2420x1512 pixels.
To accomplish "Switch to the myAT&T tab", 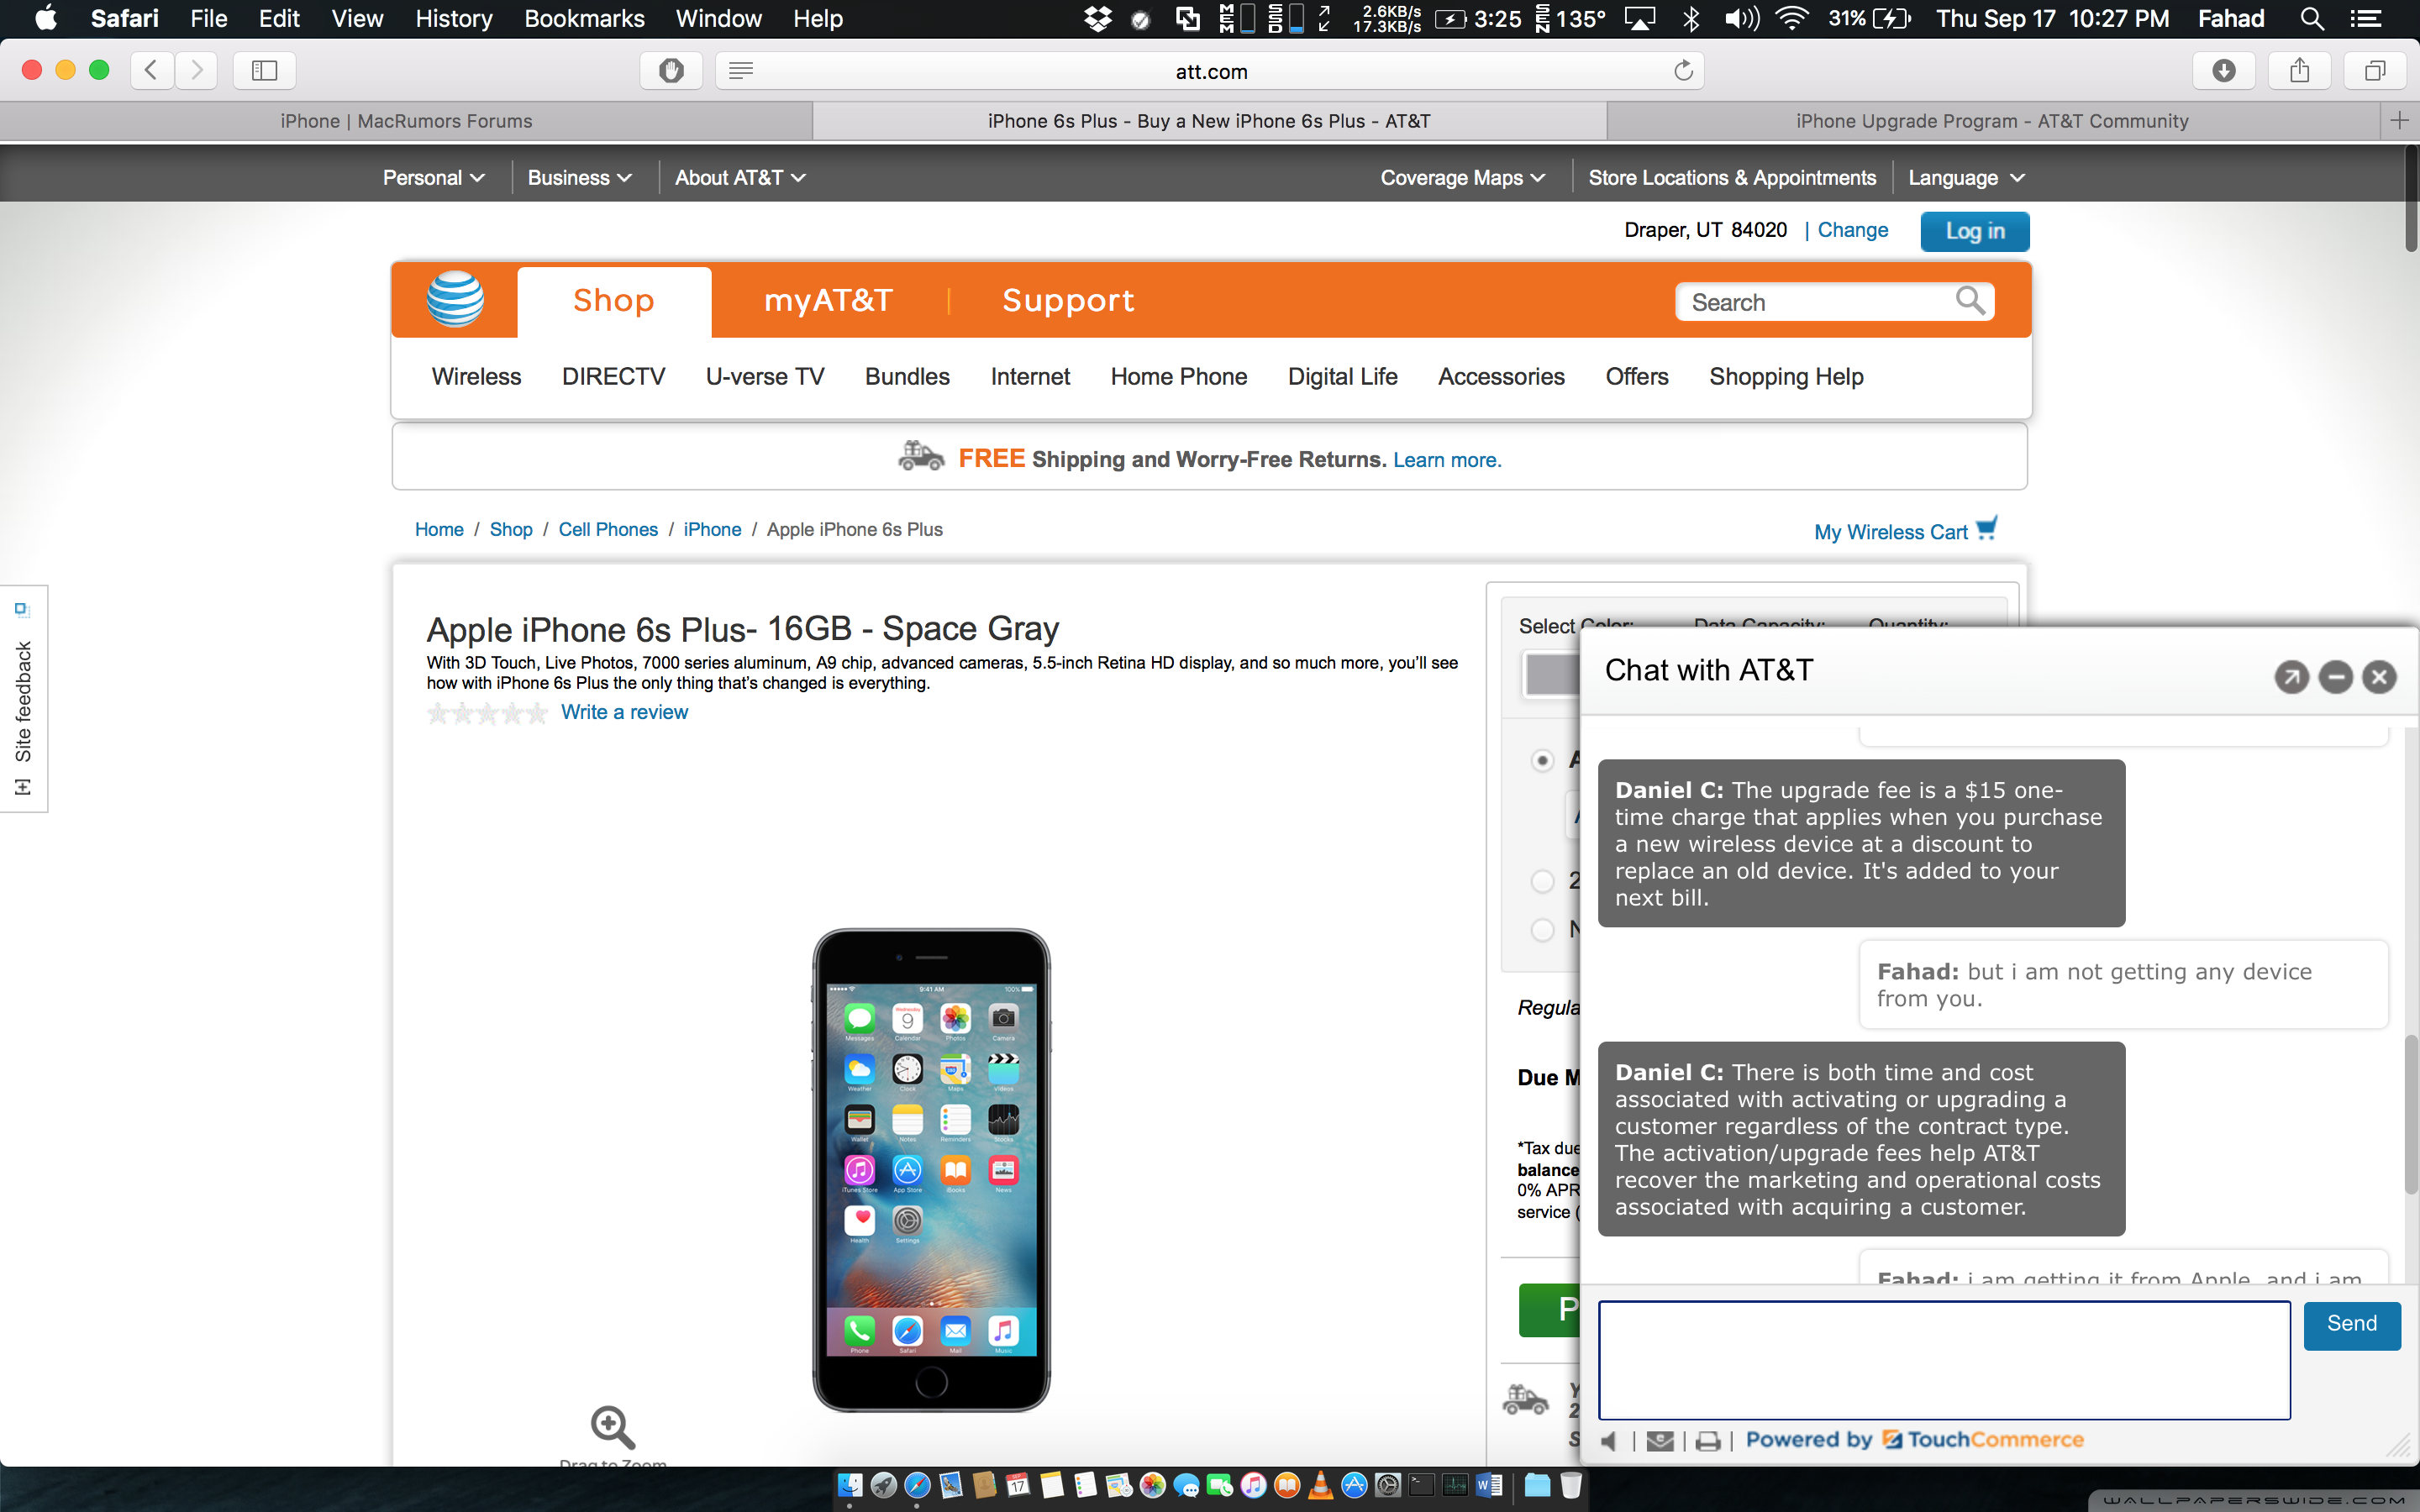I will click(x=828, y=300).
